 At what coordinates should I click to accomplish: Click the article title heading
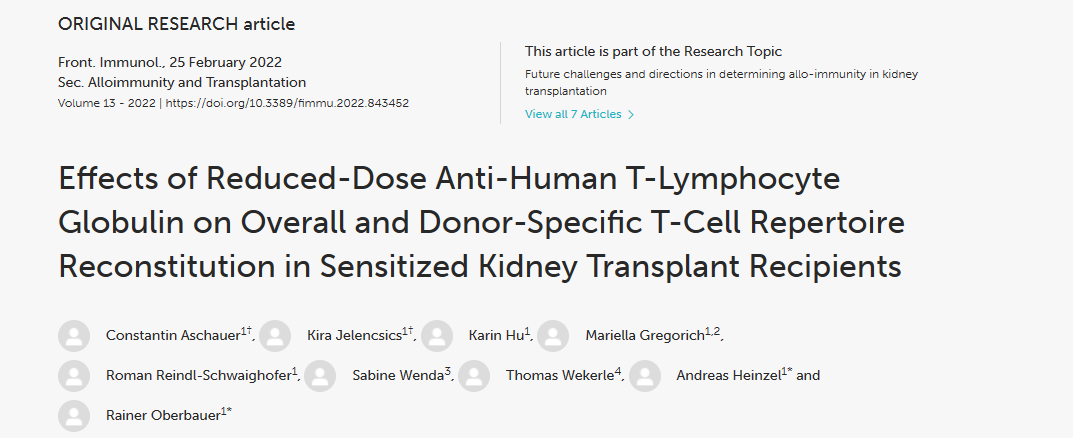click(x=480, y=222)
